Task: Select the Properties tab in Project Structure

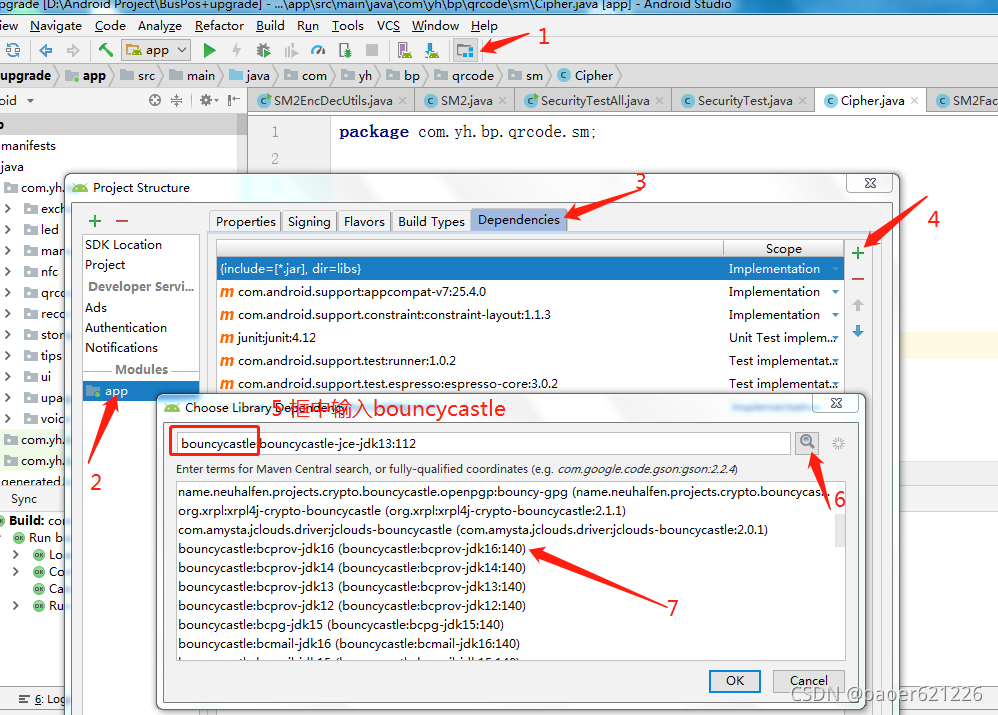Action: 245,221
